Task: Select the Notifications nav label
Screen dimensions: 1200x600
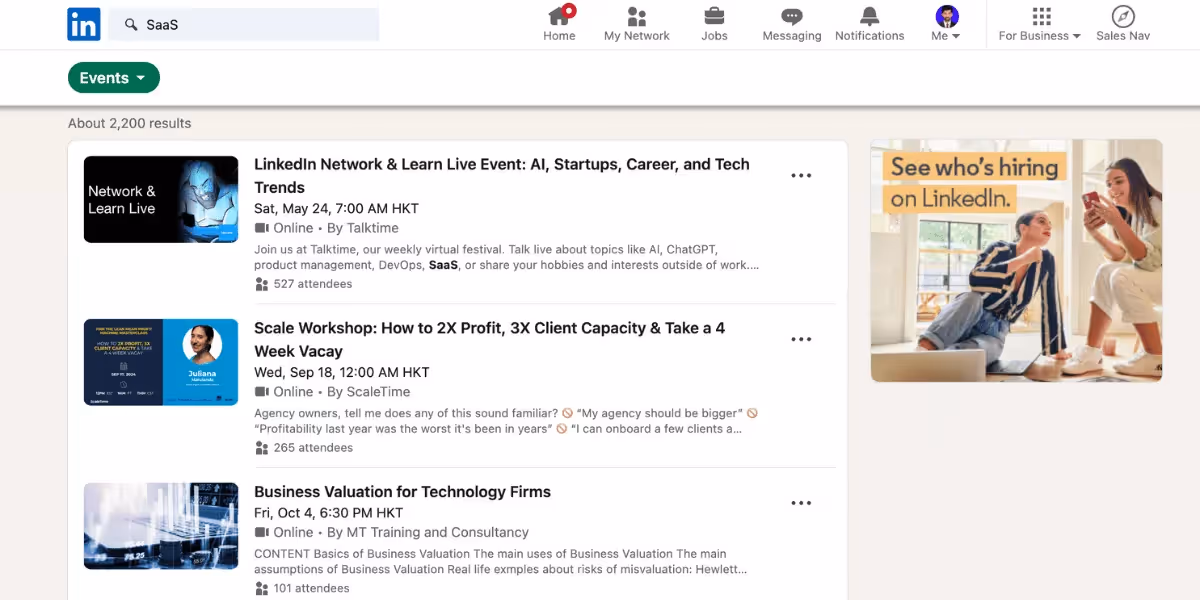Action: click(870, 36)
